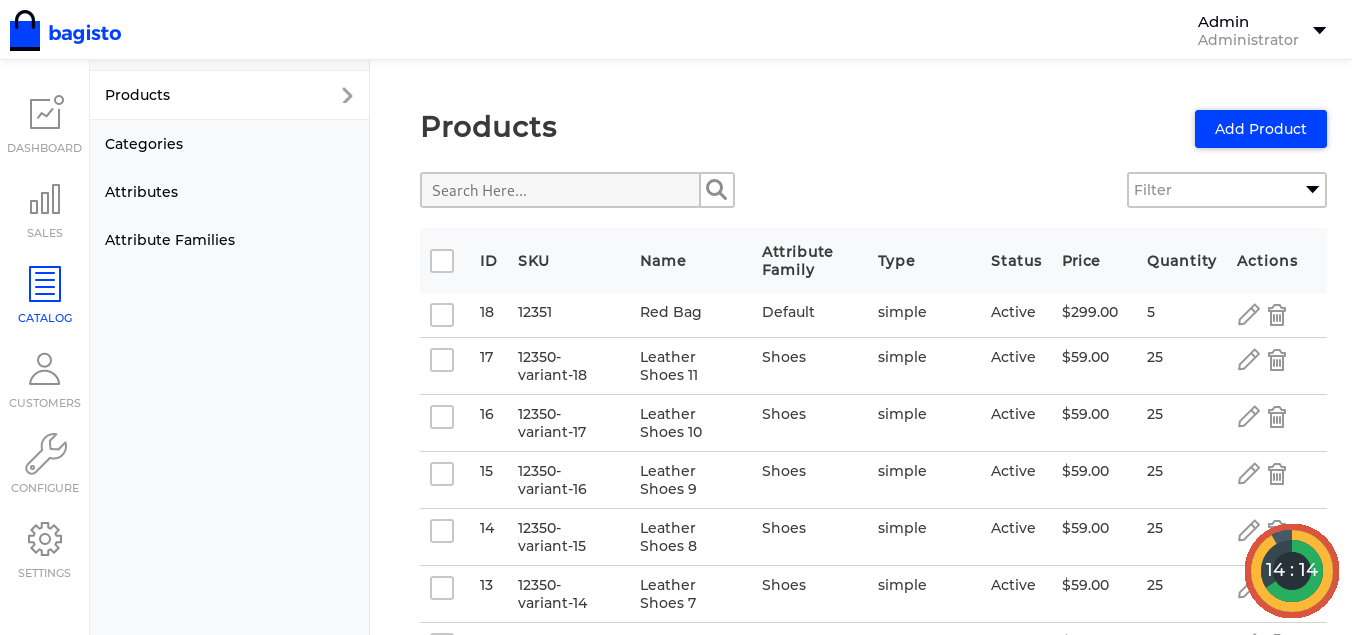Click the Administrator role label

1248,40
